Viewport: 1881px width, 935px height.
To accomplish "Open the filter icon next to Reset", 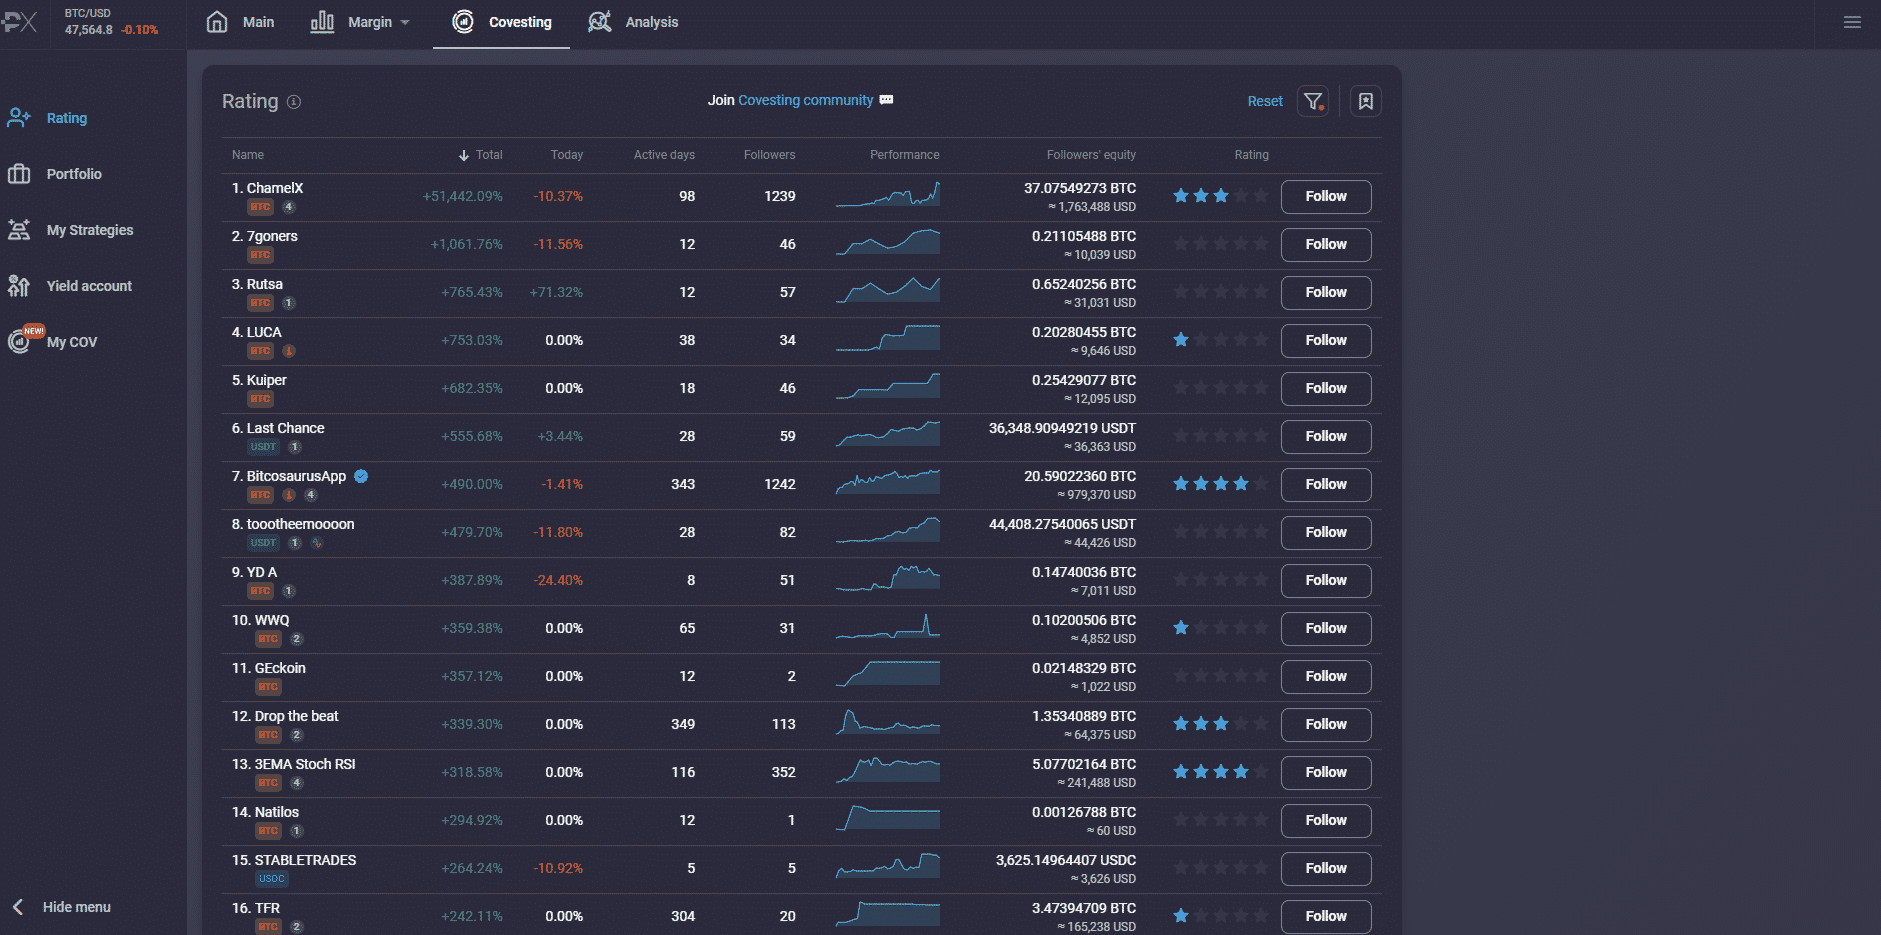I will 1313,101.
